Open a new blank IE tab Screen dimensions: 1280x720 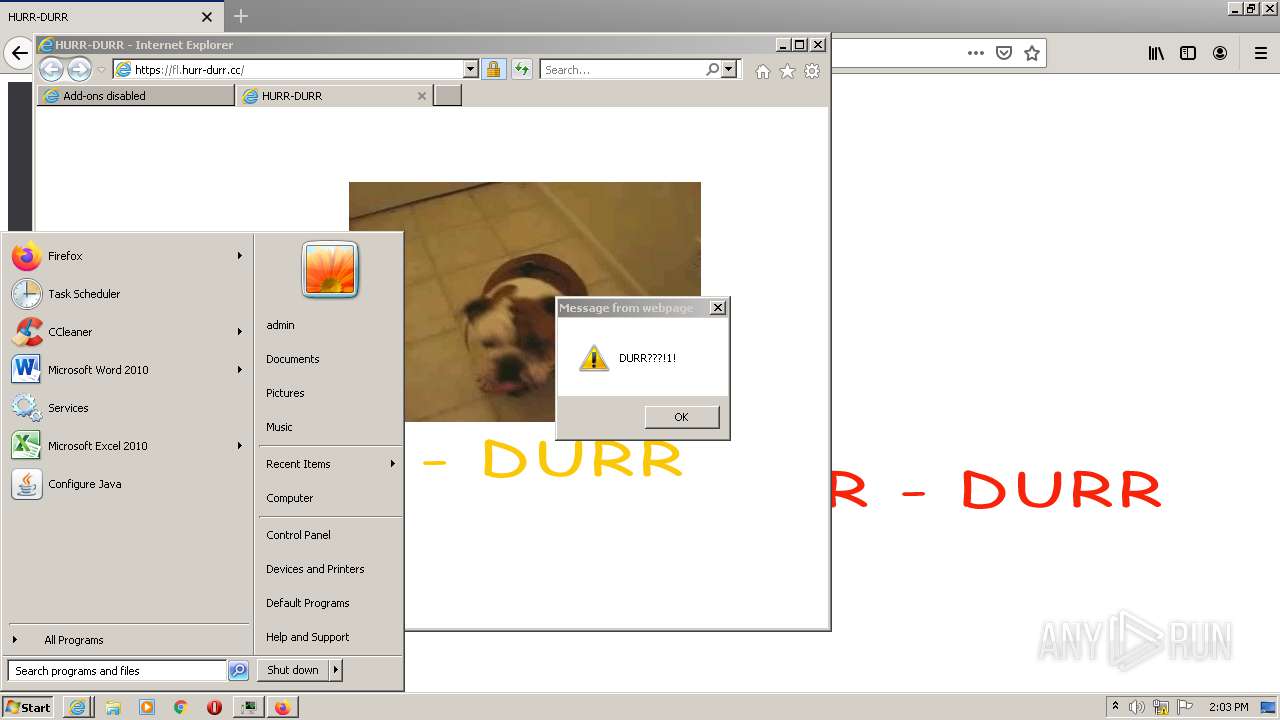tap(448, 96)
